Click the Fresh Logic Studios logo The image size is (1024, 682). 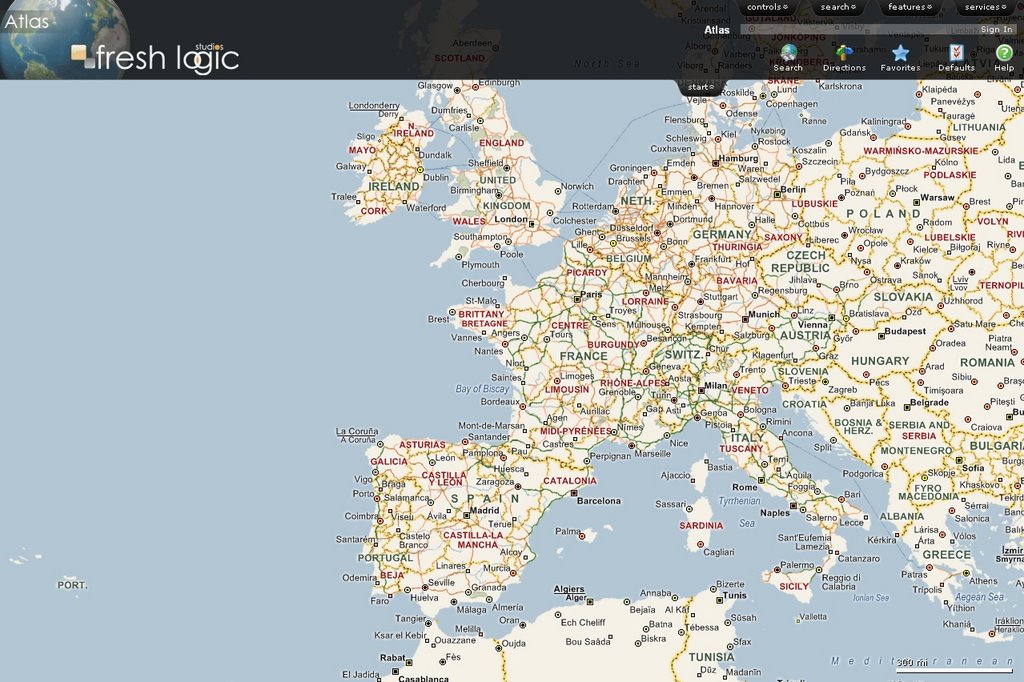(x=155, y=57)
